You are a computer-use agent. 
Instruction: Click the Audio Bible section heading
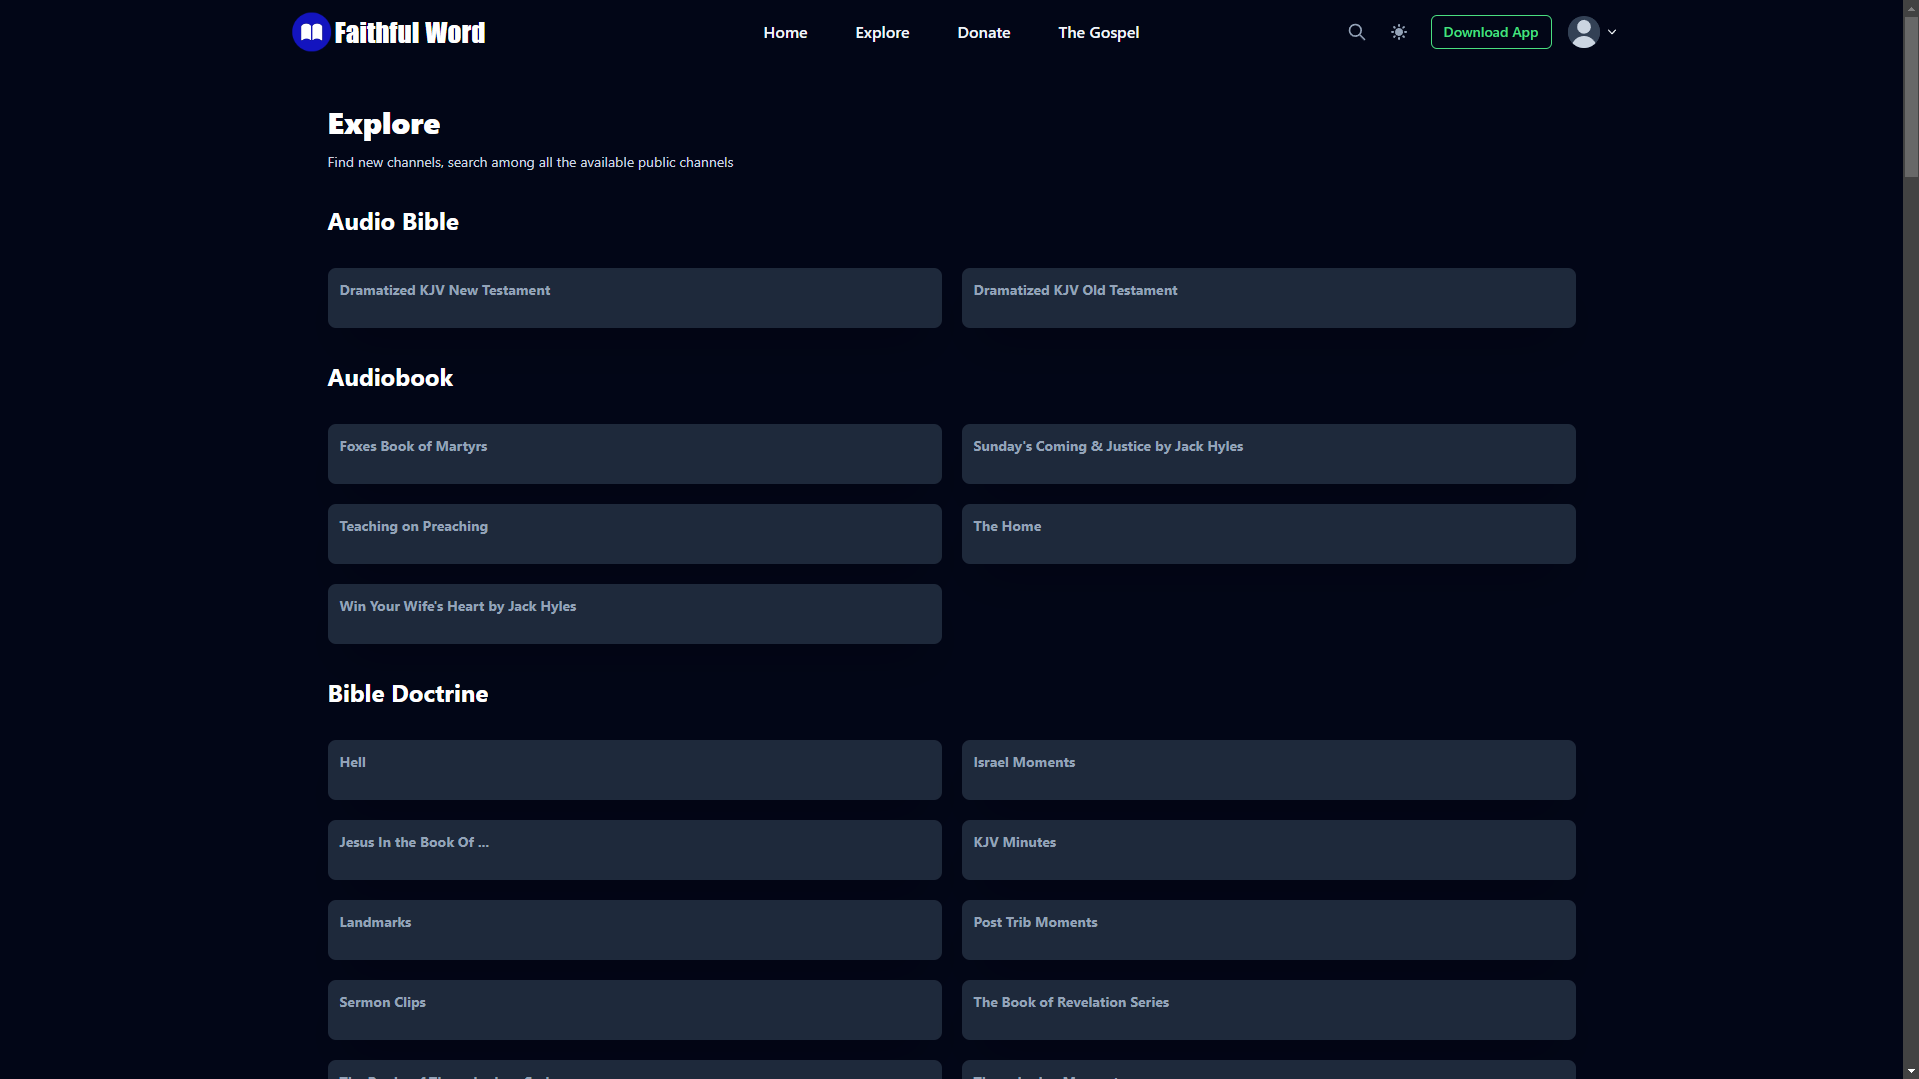393,222
